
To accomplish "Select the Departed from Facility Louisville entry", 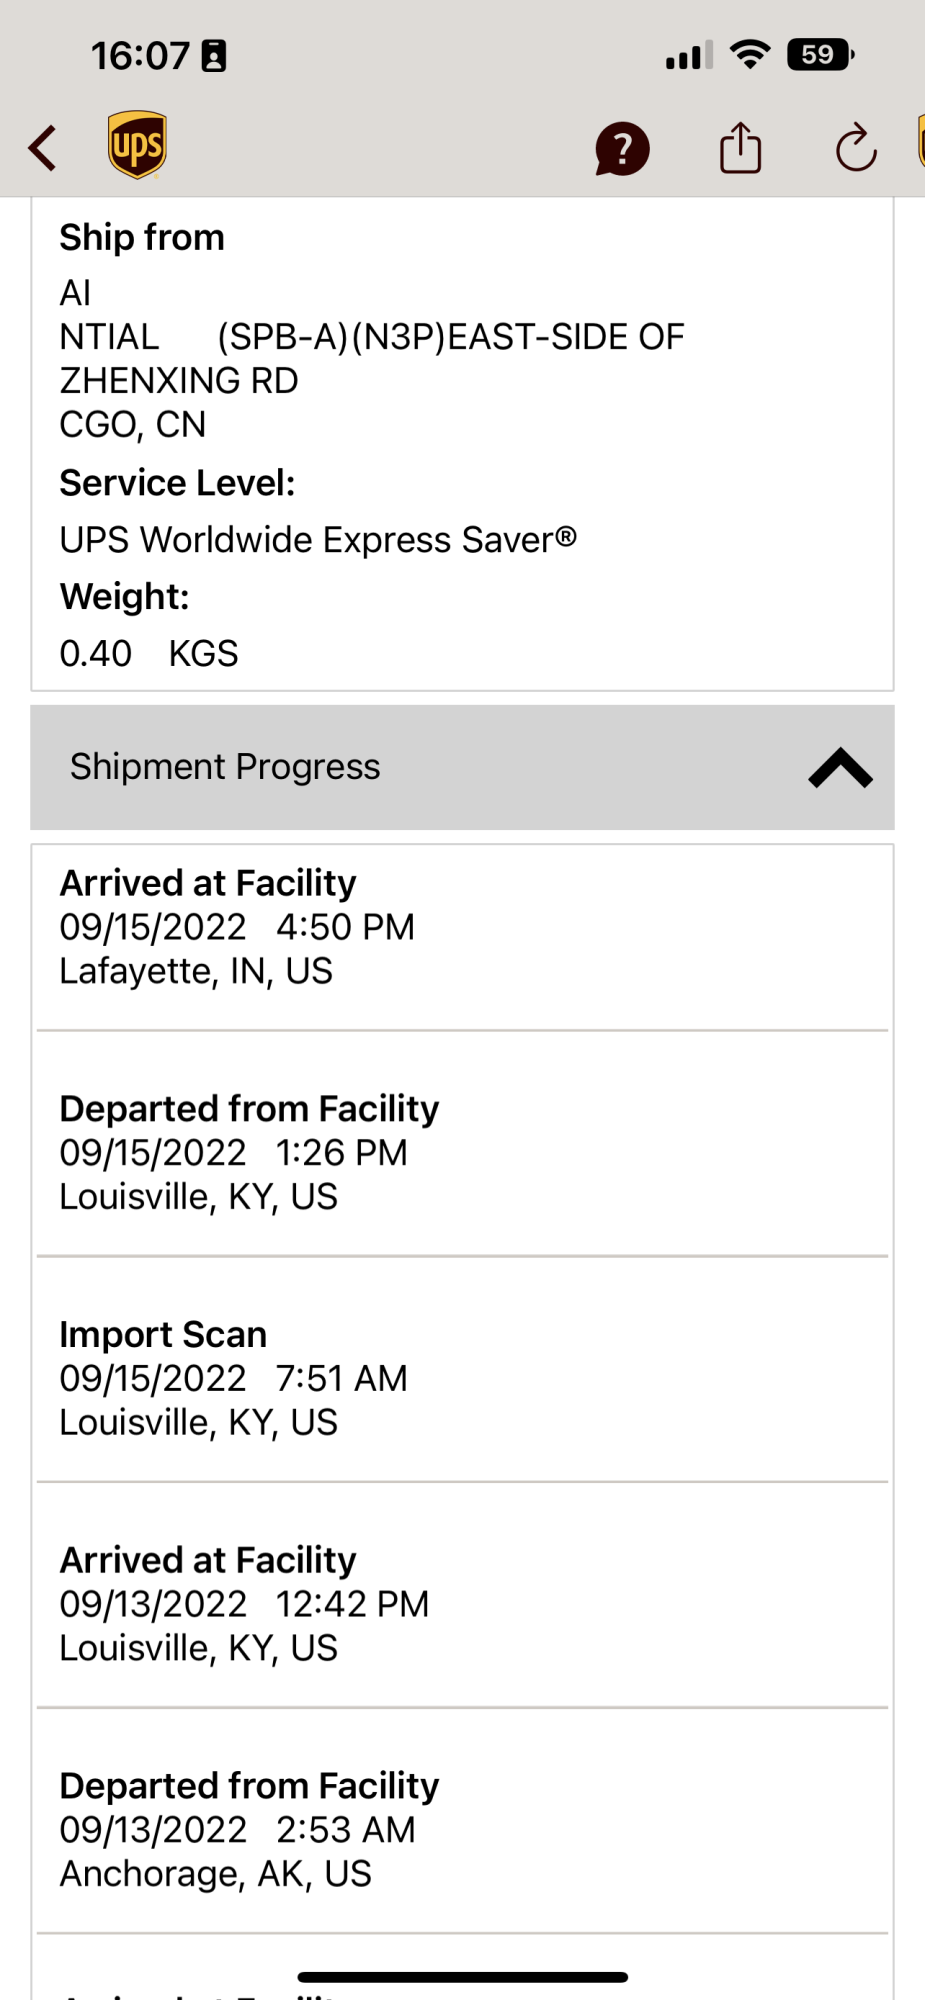I will click(x=462, y=1152).
